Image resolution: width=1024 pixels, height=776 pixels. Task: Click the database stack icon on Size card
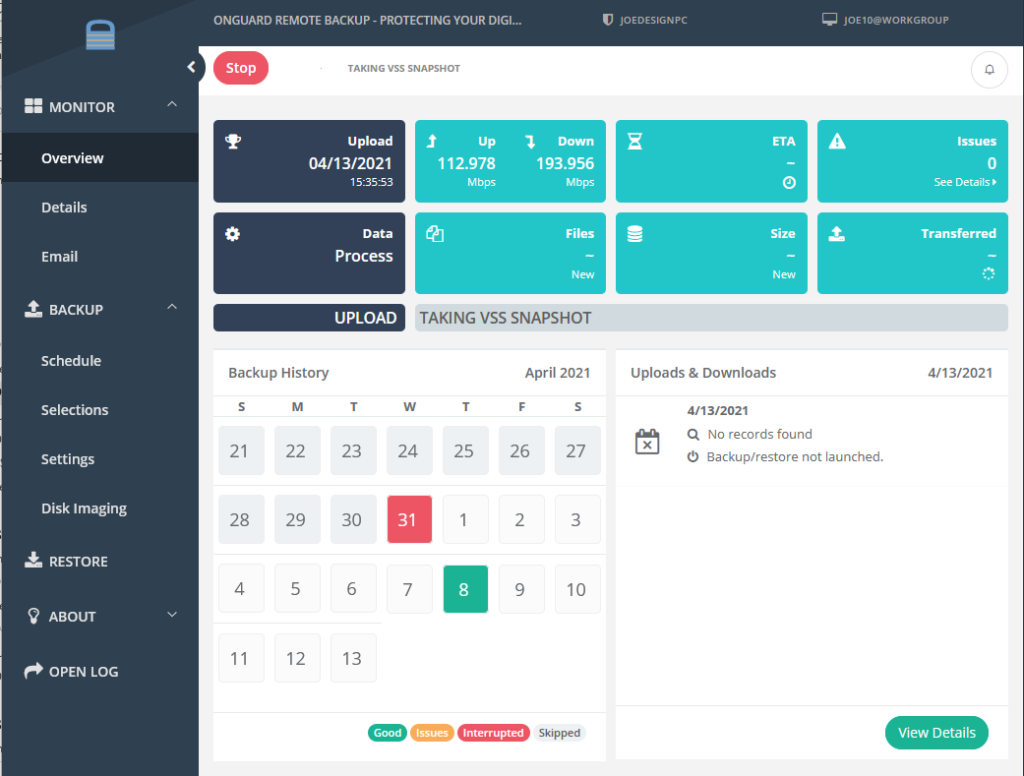pos(635,234)
